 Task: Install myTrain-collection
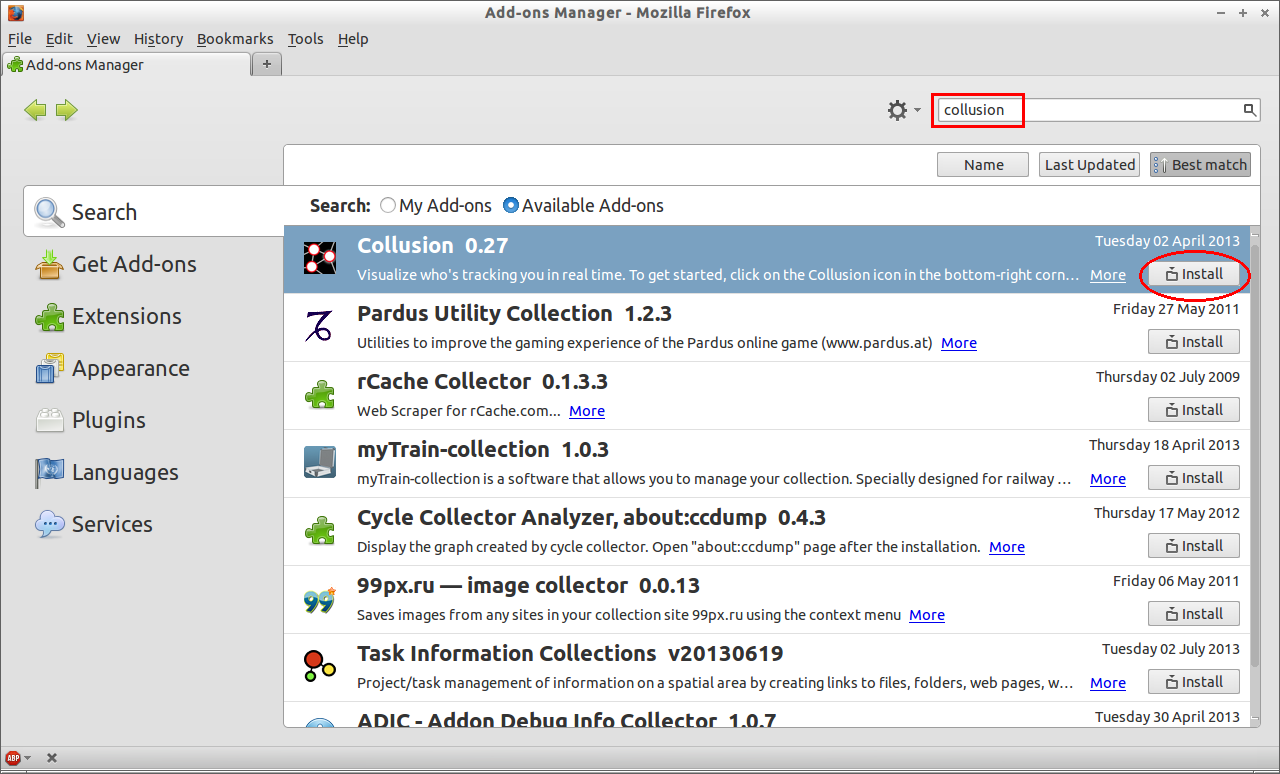coord(1193,478)
